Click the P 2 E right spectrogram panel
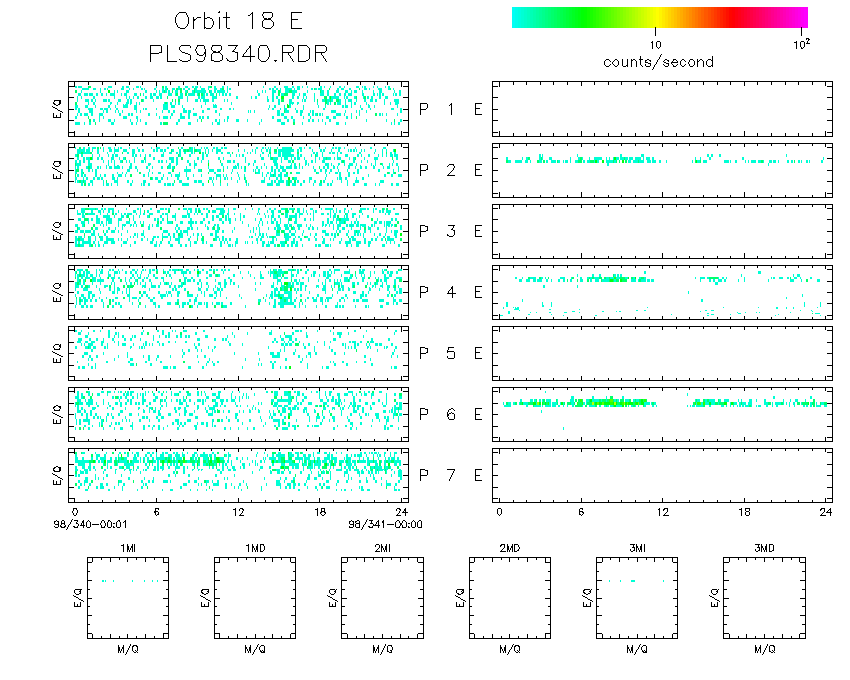This screenshot has height=680, width=850. [x=662, y=170]
